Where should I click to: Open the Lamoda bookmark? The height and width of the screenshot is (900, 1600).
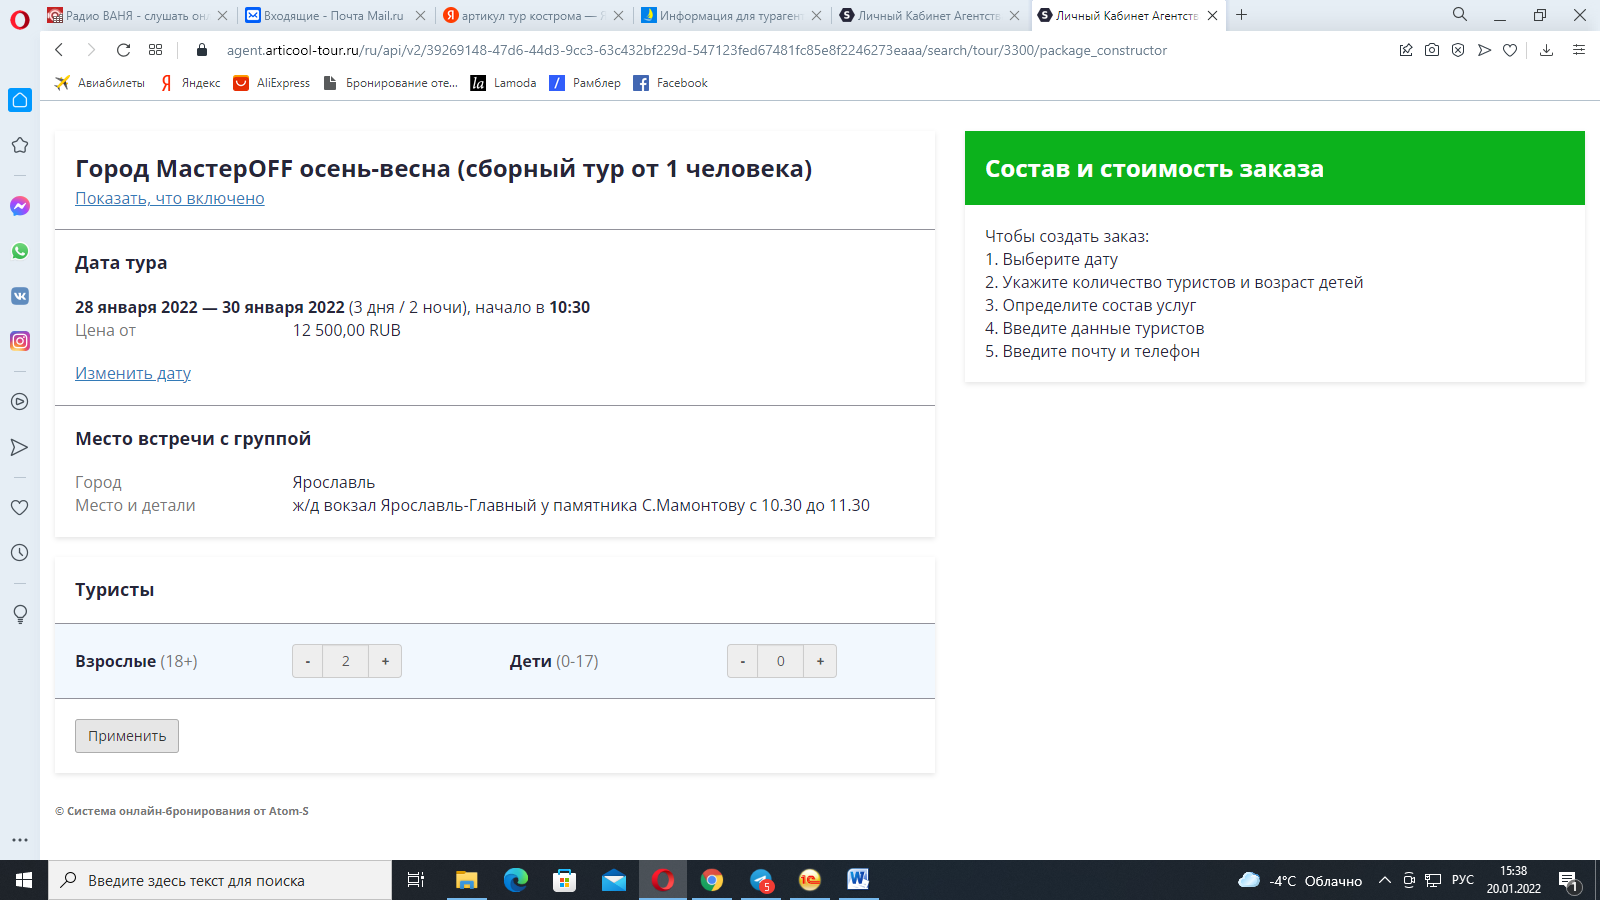[504, 83]
